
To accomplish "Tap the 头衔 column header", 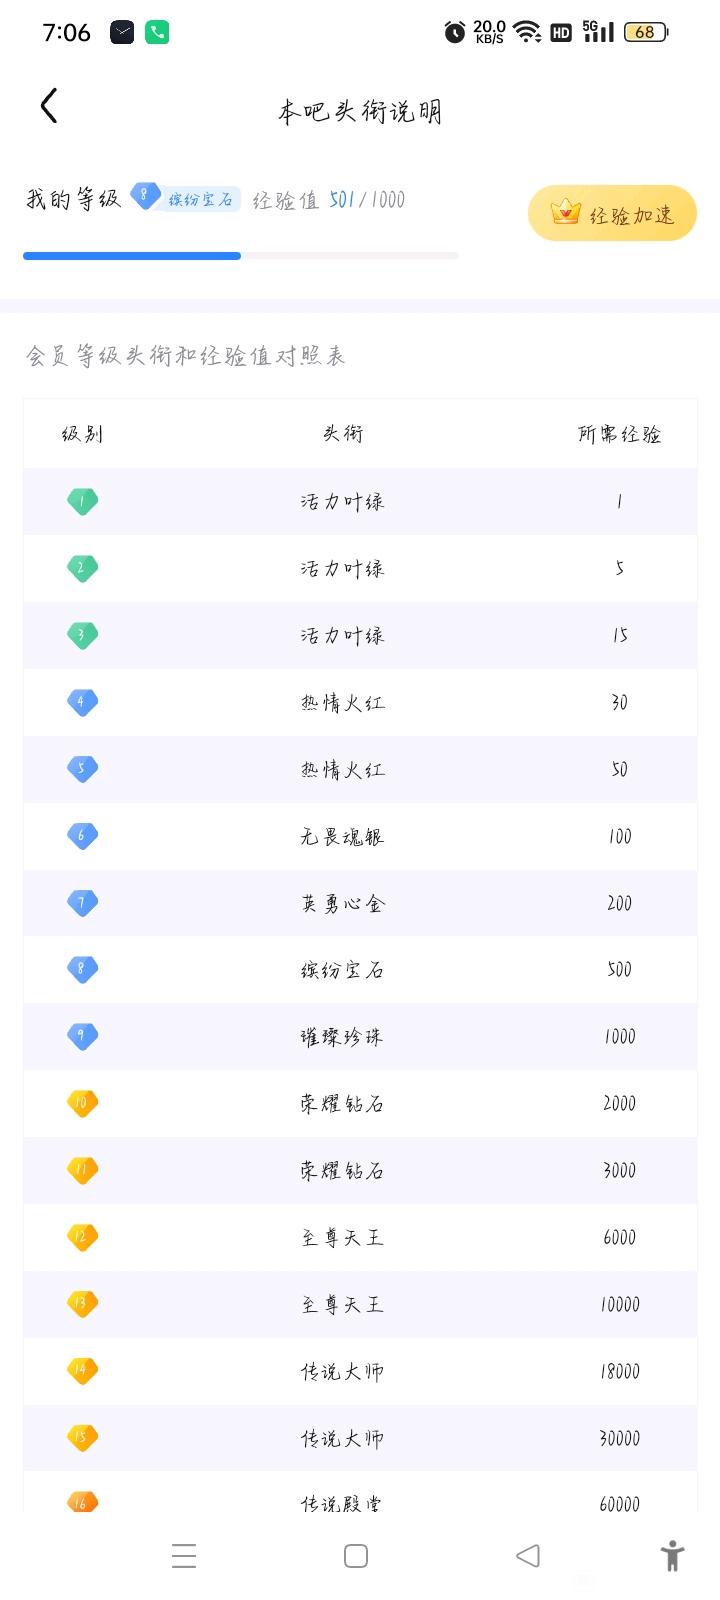I will coord(342,433).
